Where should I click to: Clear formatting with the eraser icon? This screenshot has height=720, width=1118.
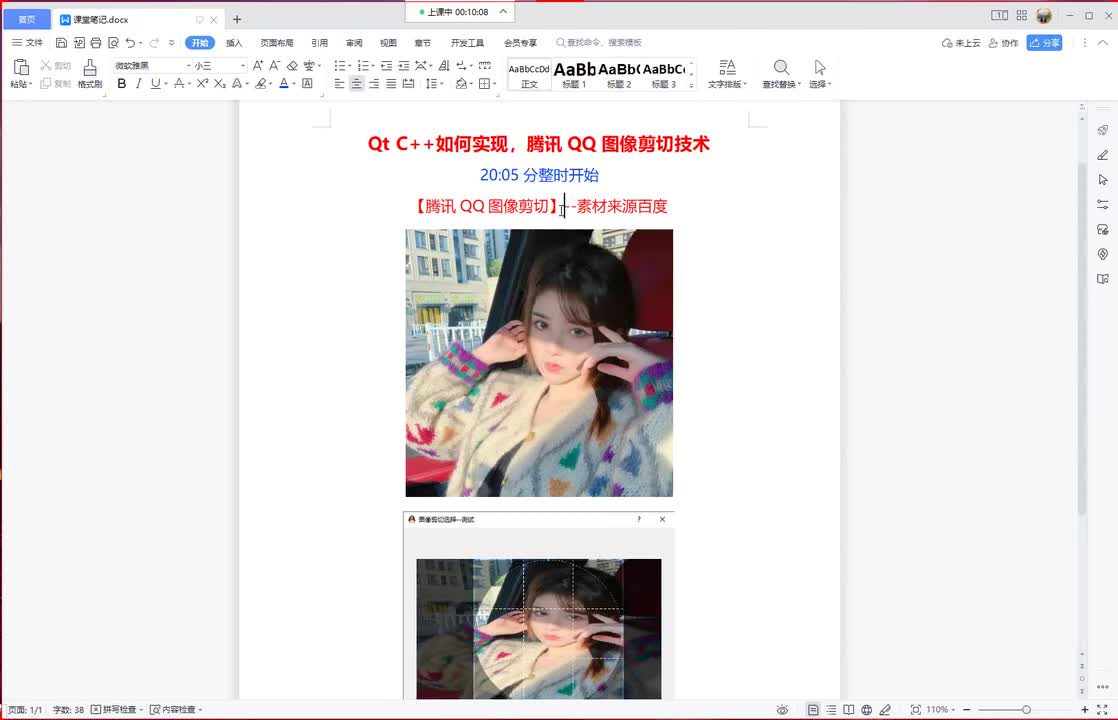coord(292,66)
